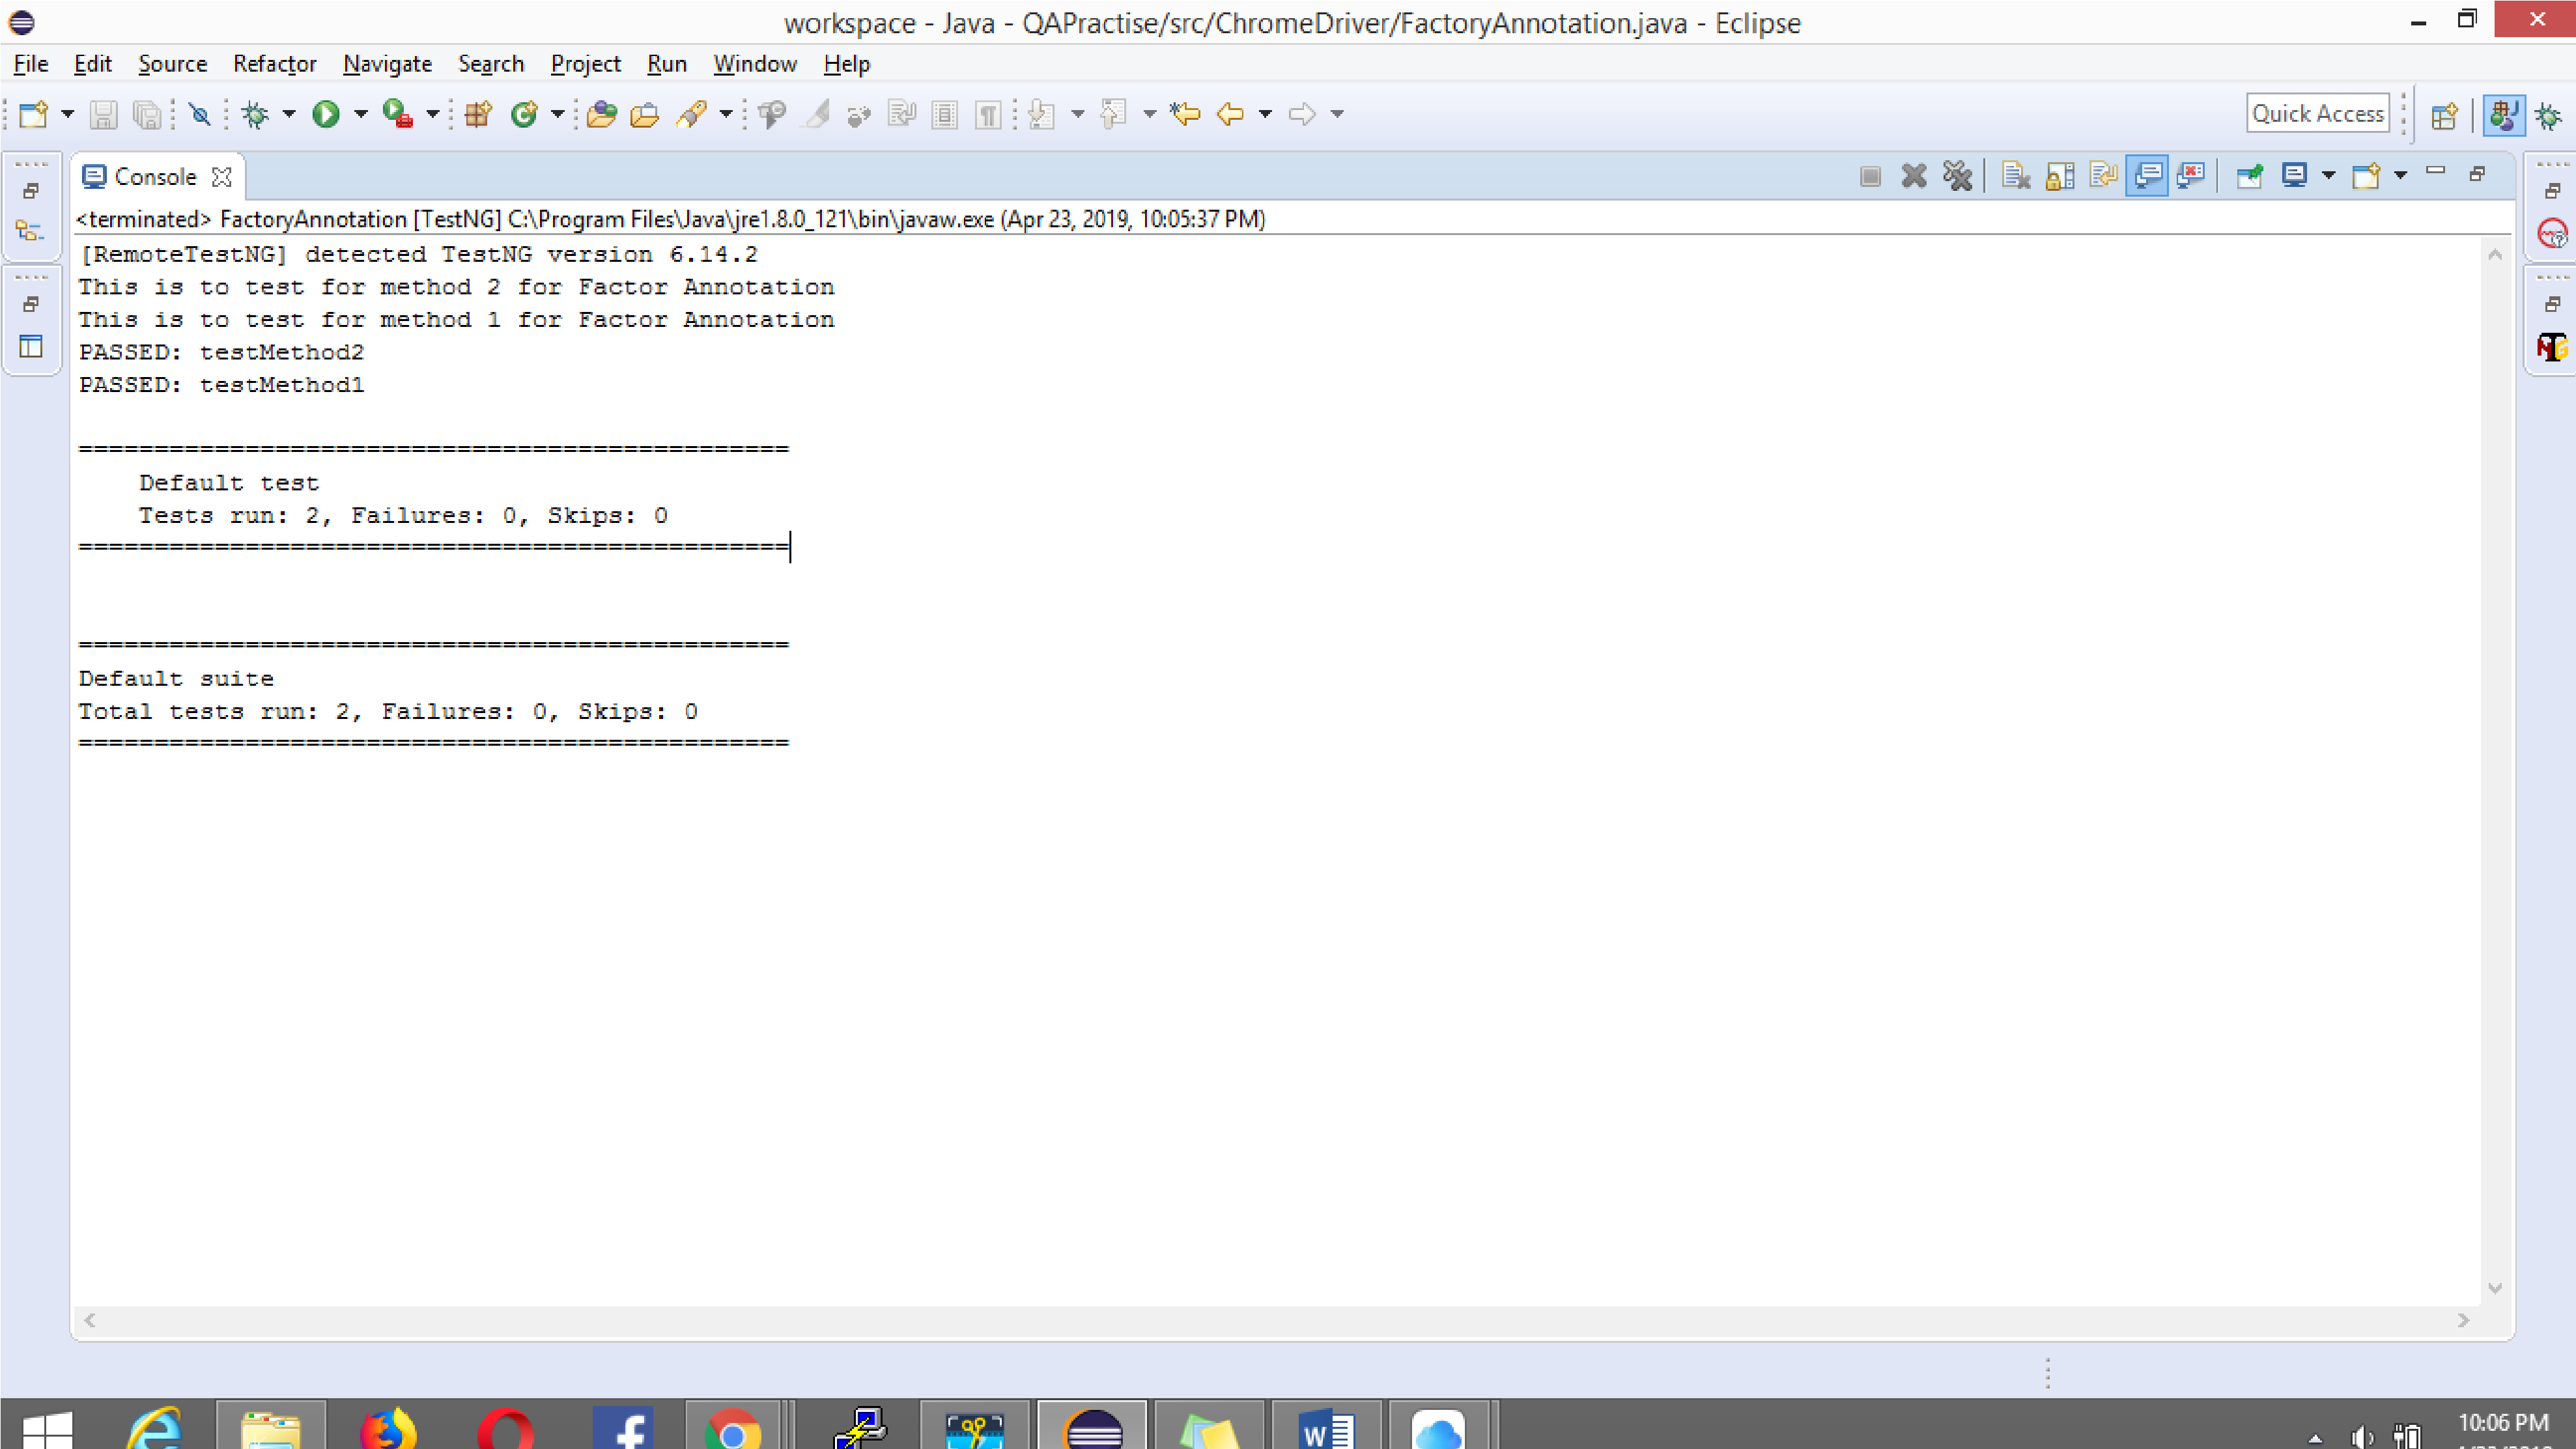Screen dimensions: 2576x1449
Task: Save the current file
Action: coord(103,114)
